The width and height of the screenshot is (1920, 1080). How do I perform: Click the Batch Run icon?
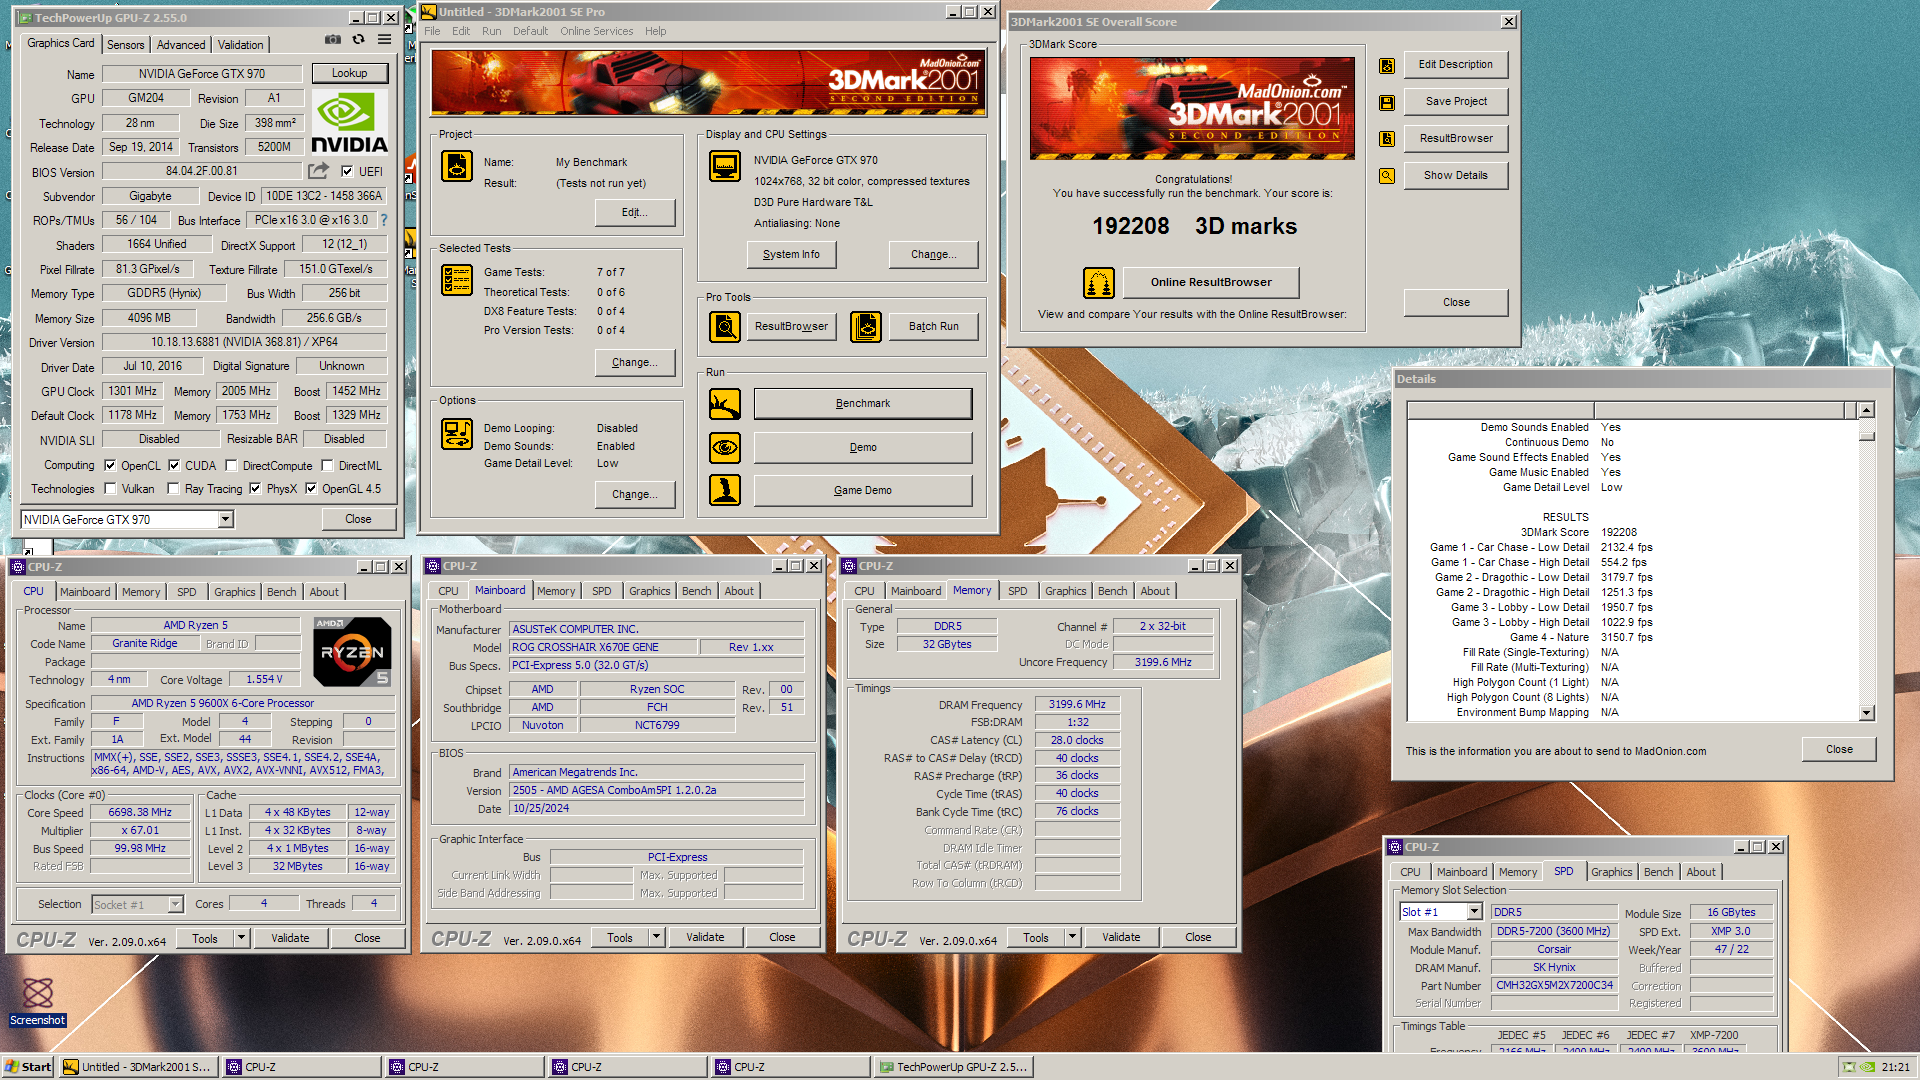coord(866,326)
